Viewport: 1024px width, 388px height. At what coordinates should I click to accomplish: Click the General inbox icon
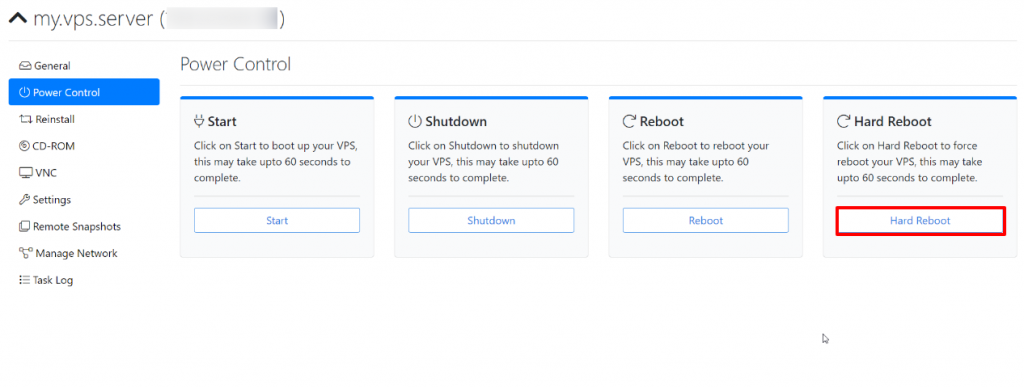[x=25, y=66]
